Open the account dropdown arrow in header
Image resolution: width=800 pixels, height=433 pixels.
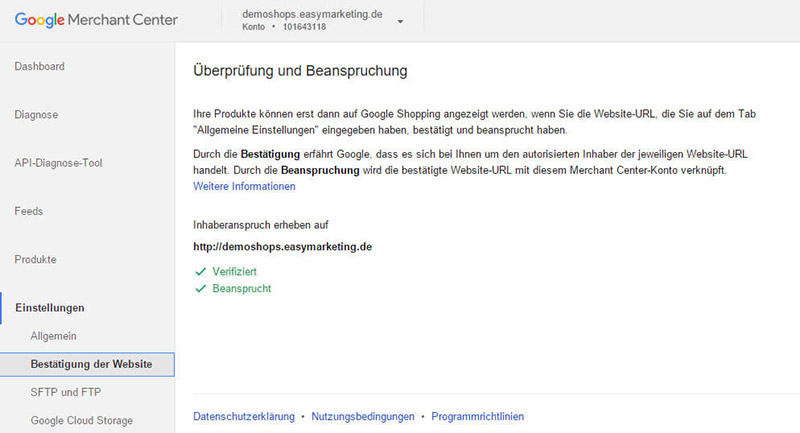click(400, 21)
